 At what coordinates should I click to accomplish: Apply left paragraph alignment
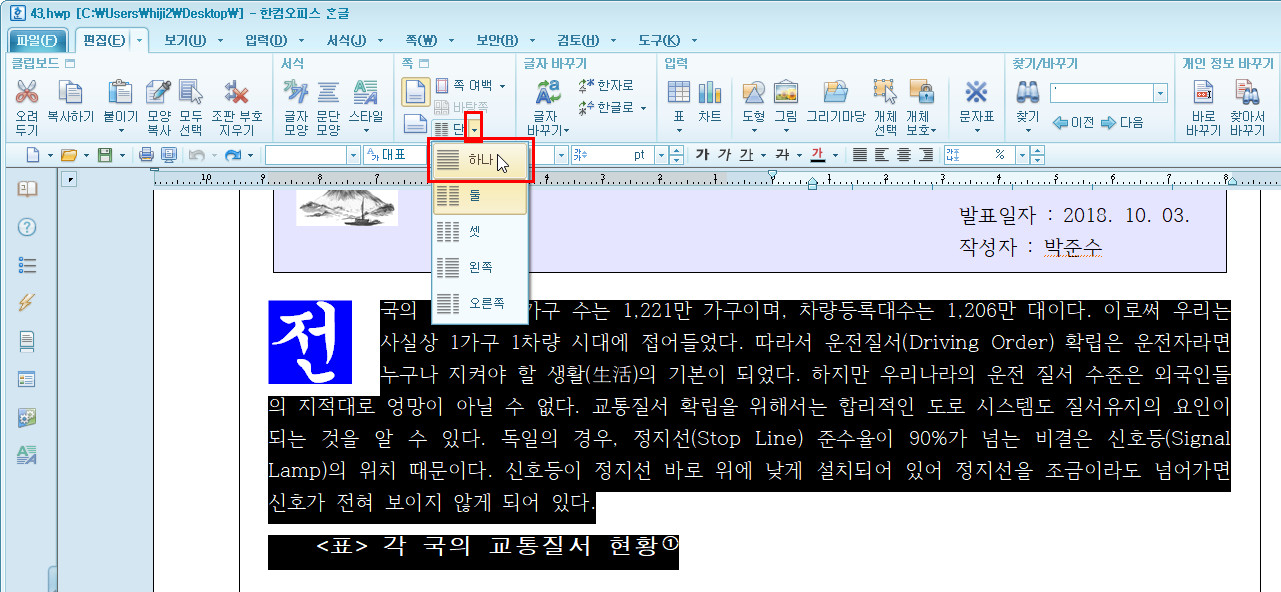[882, 155]
